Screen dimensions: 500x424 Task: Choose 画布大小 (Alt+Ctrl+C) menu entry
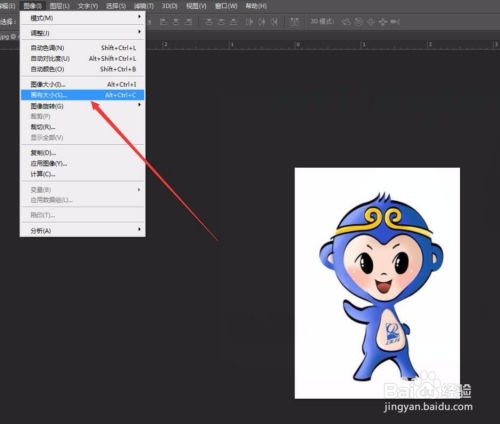82,95
